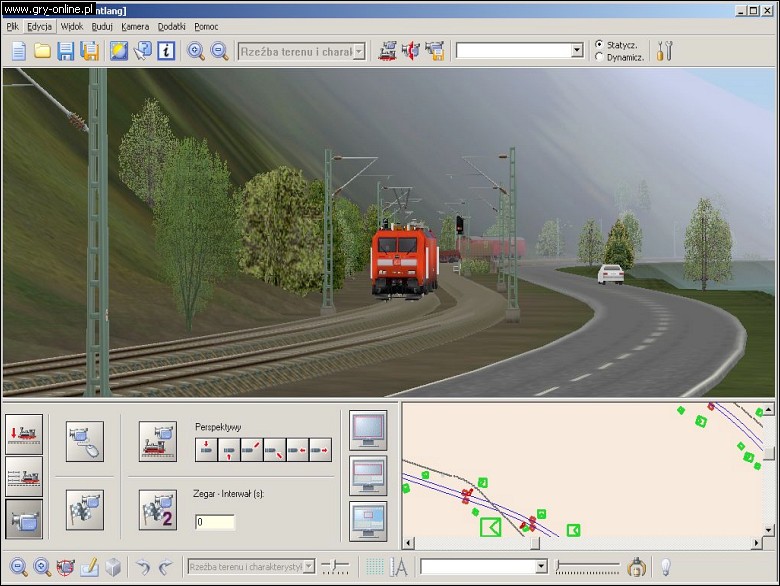The width and height of the screenshot is (780, 586).
Task: Open the Kamera menu
Action: click(x=135, y=26)
